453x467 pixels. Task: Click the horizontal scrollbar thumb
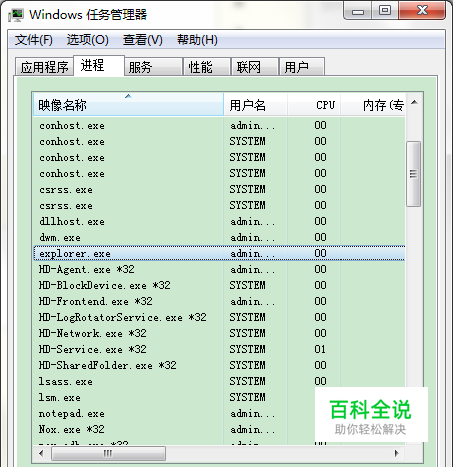(108, 453)
